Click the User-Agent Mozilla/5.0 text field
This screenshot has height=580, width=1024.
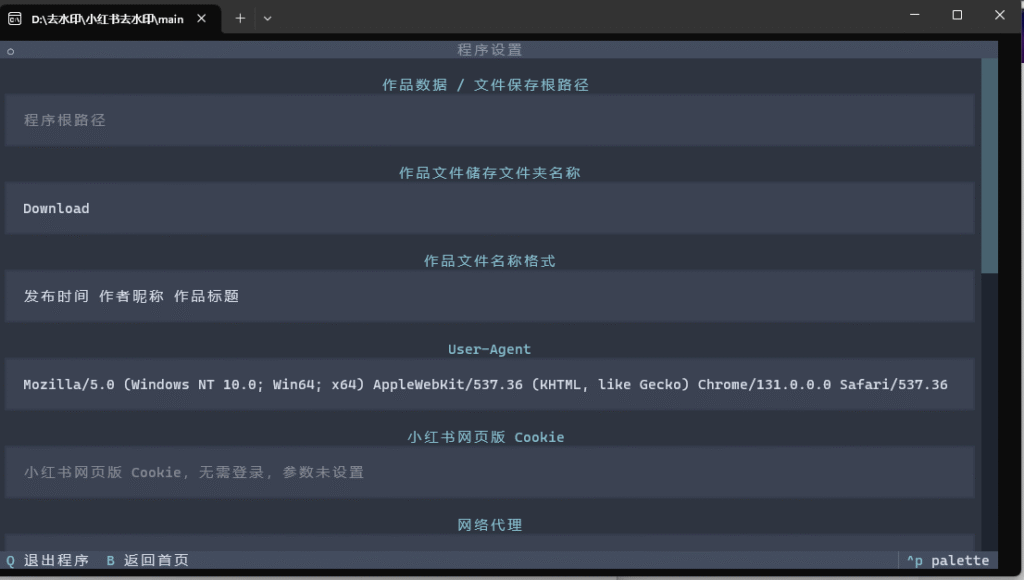[x=489, y=384]
